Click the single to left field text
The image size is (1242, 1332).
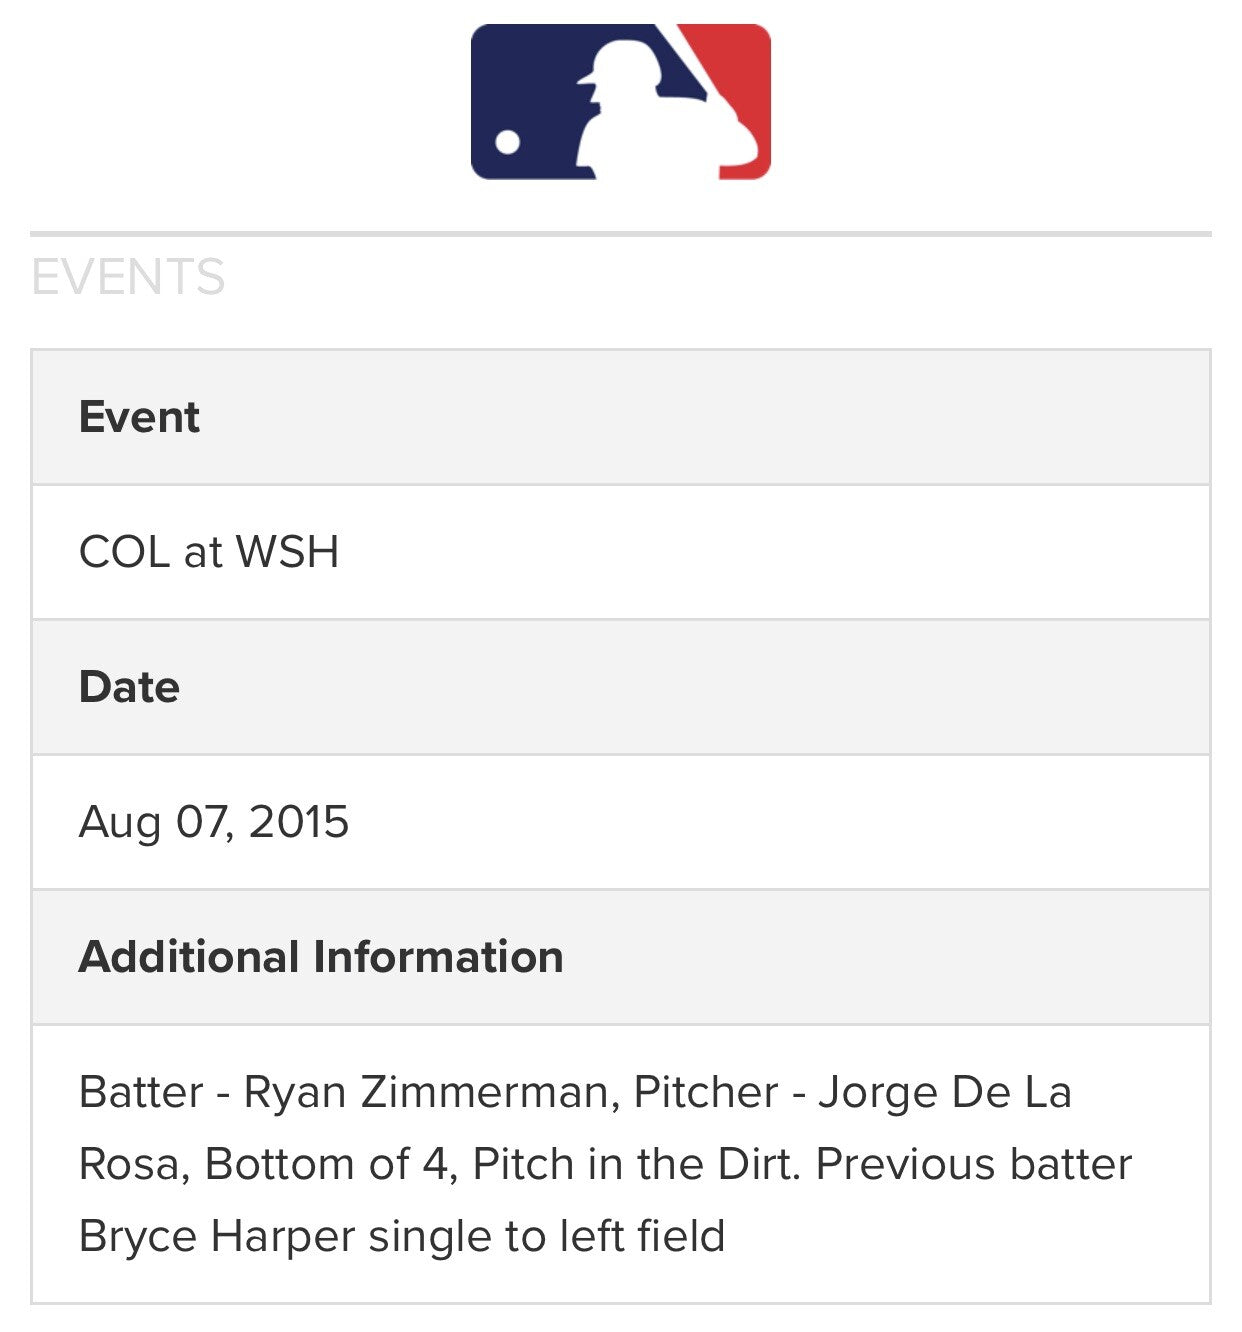(546, 1236)
